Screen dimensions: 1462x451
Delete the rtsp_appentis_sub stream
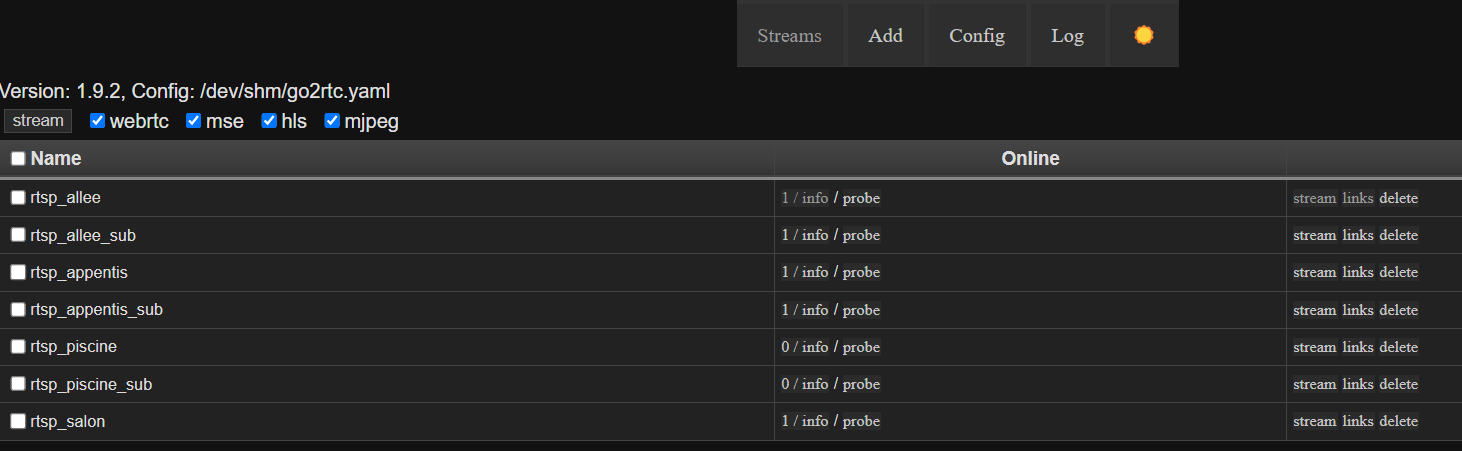click(1398, 310)
